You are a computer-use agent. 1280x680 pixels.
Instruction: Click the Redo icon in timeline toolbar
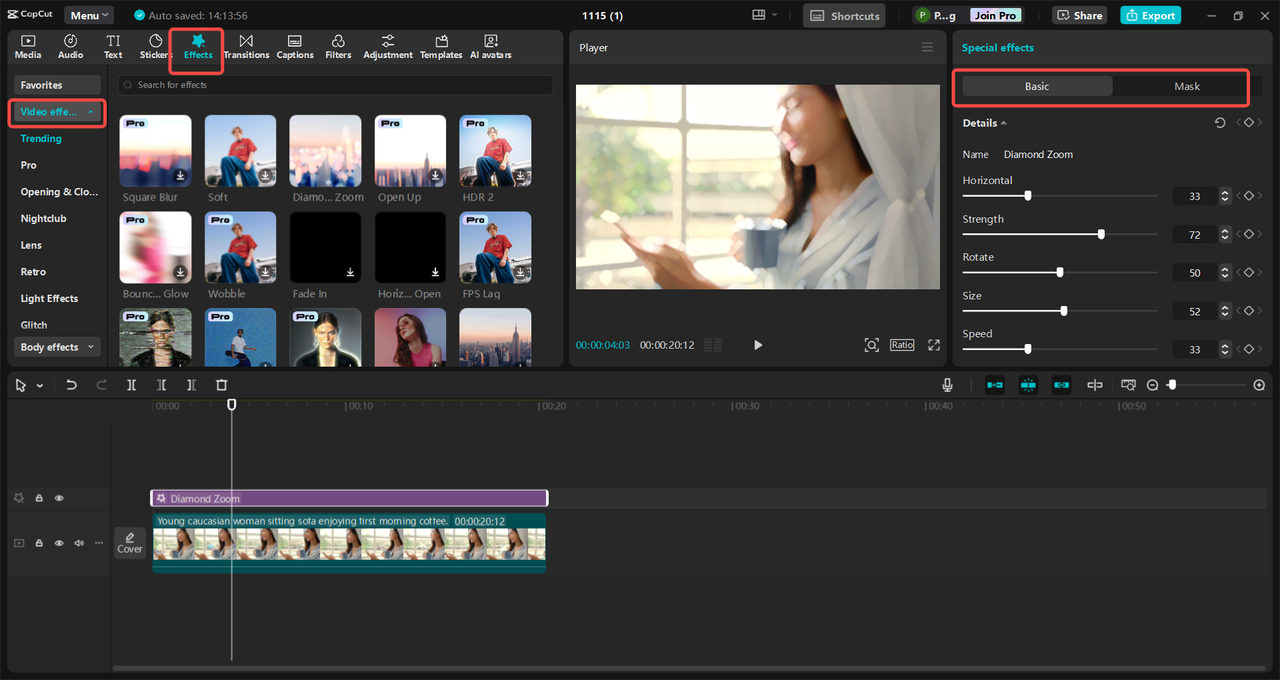[x=101, y=385]
